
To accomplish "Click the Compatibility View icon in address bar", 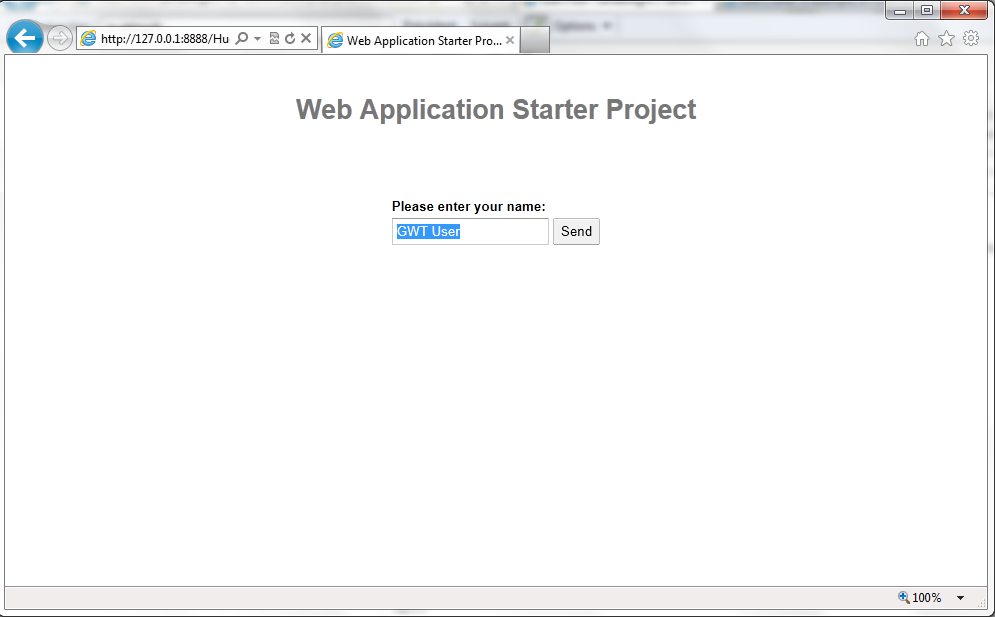I will [x=272, y=37].
